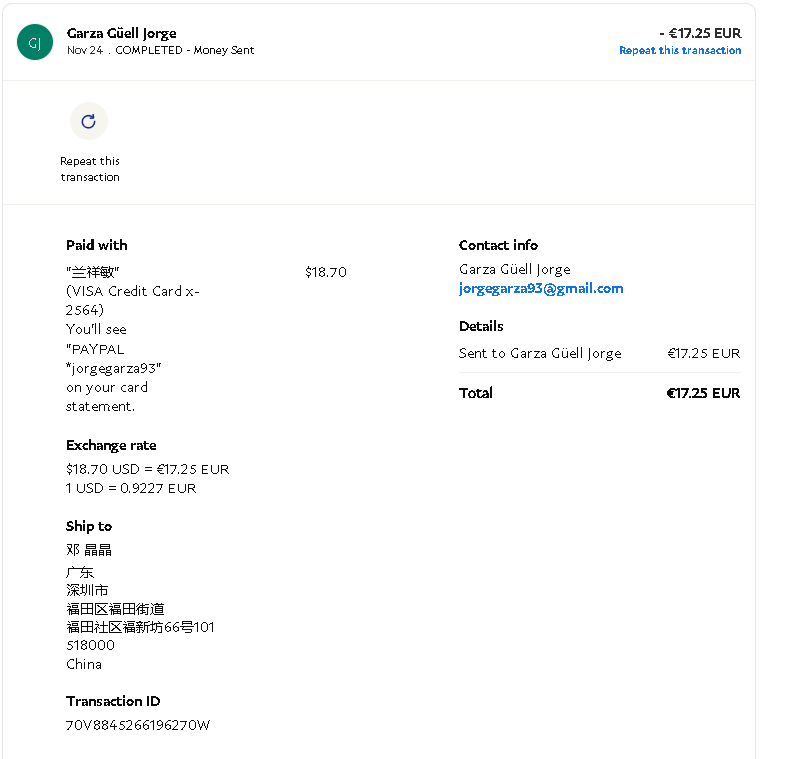786x759 pixels.
Task: Open the top-right Repeat this transaction link
Action: (x=680, y=50)
